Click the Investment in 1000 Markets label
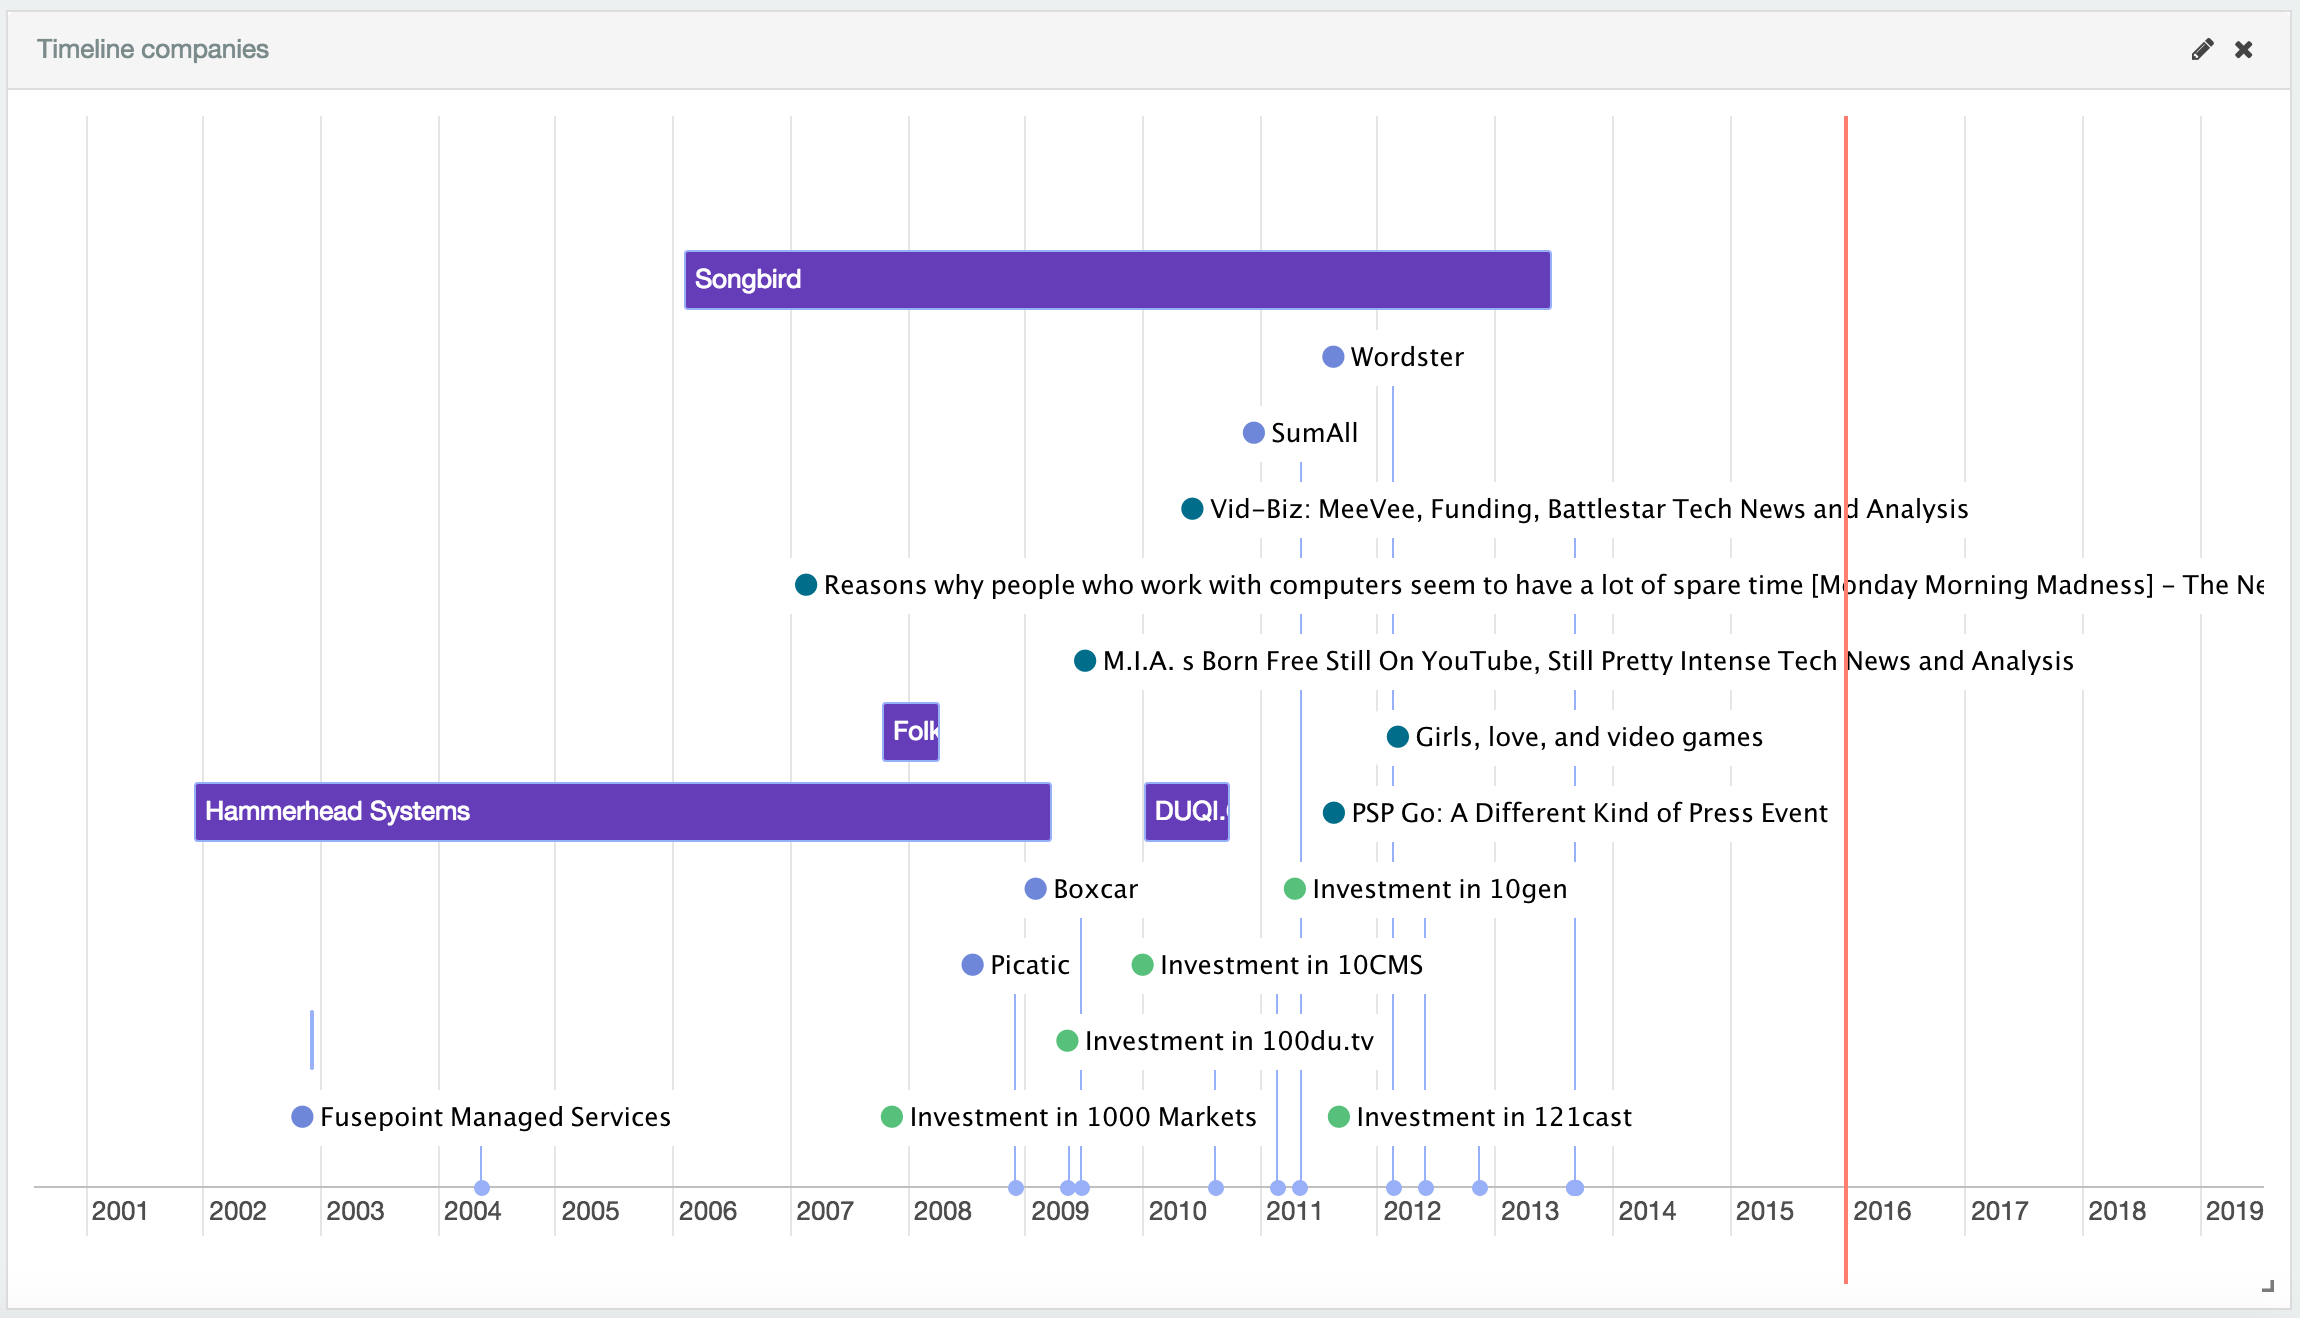2300x1318 pixels. click(1082, 1116)
